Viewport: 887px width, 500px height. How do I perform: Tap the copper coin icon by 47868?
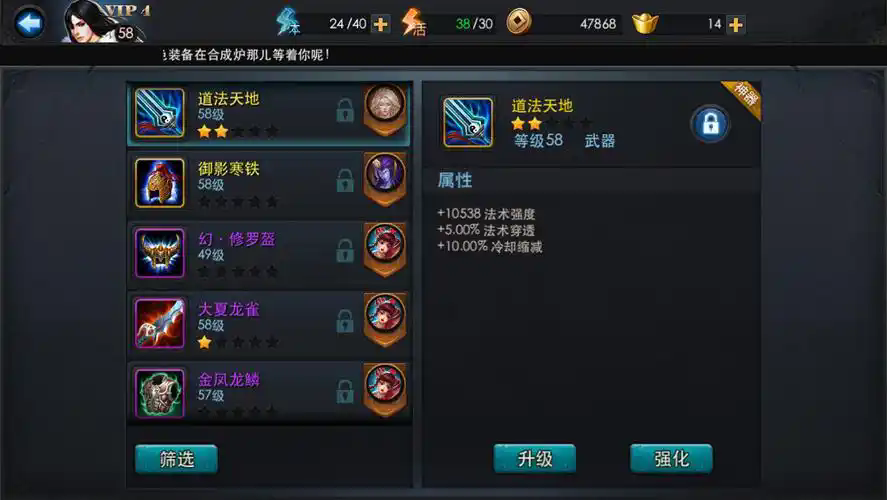(519, 23)
